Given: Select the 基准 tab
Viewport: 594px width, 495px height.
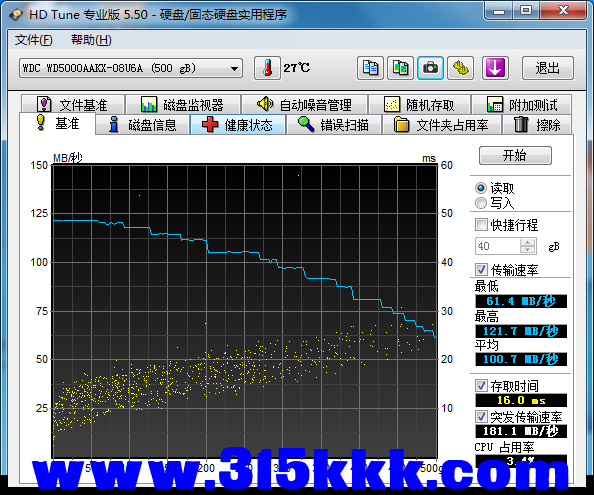Looking at the screenshot, I should click(x=57, y=123).
